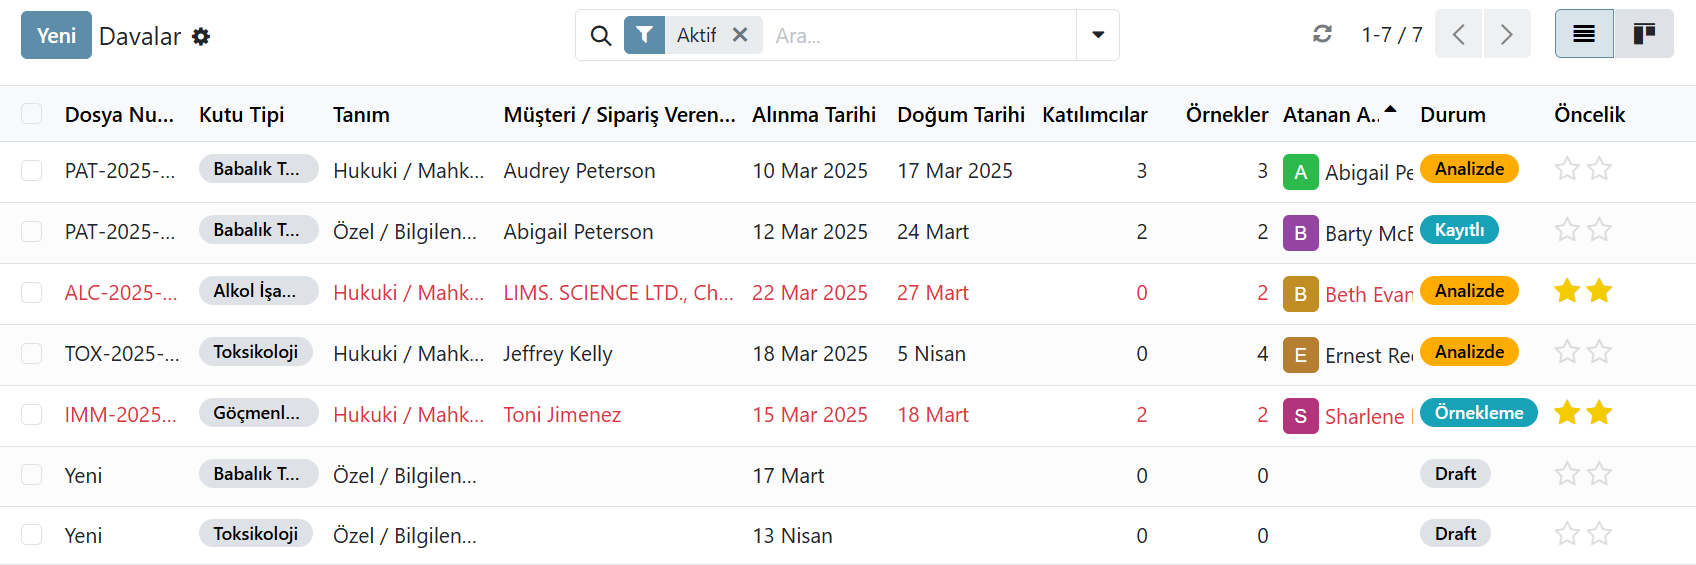Create a new case with Yeni button
1696x565 pixels.
click(56, 35)
